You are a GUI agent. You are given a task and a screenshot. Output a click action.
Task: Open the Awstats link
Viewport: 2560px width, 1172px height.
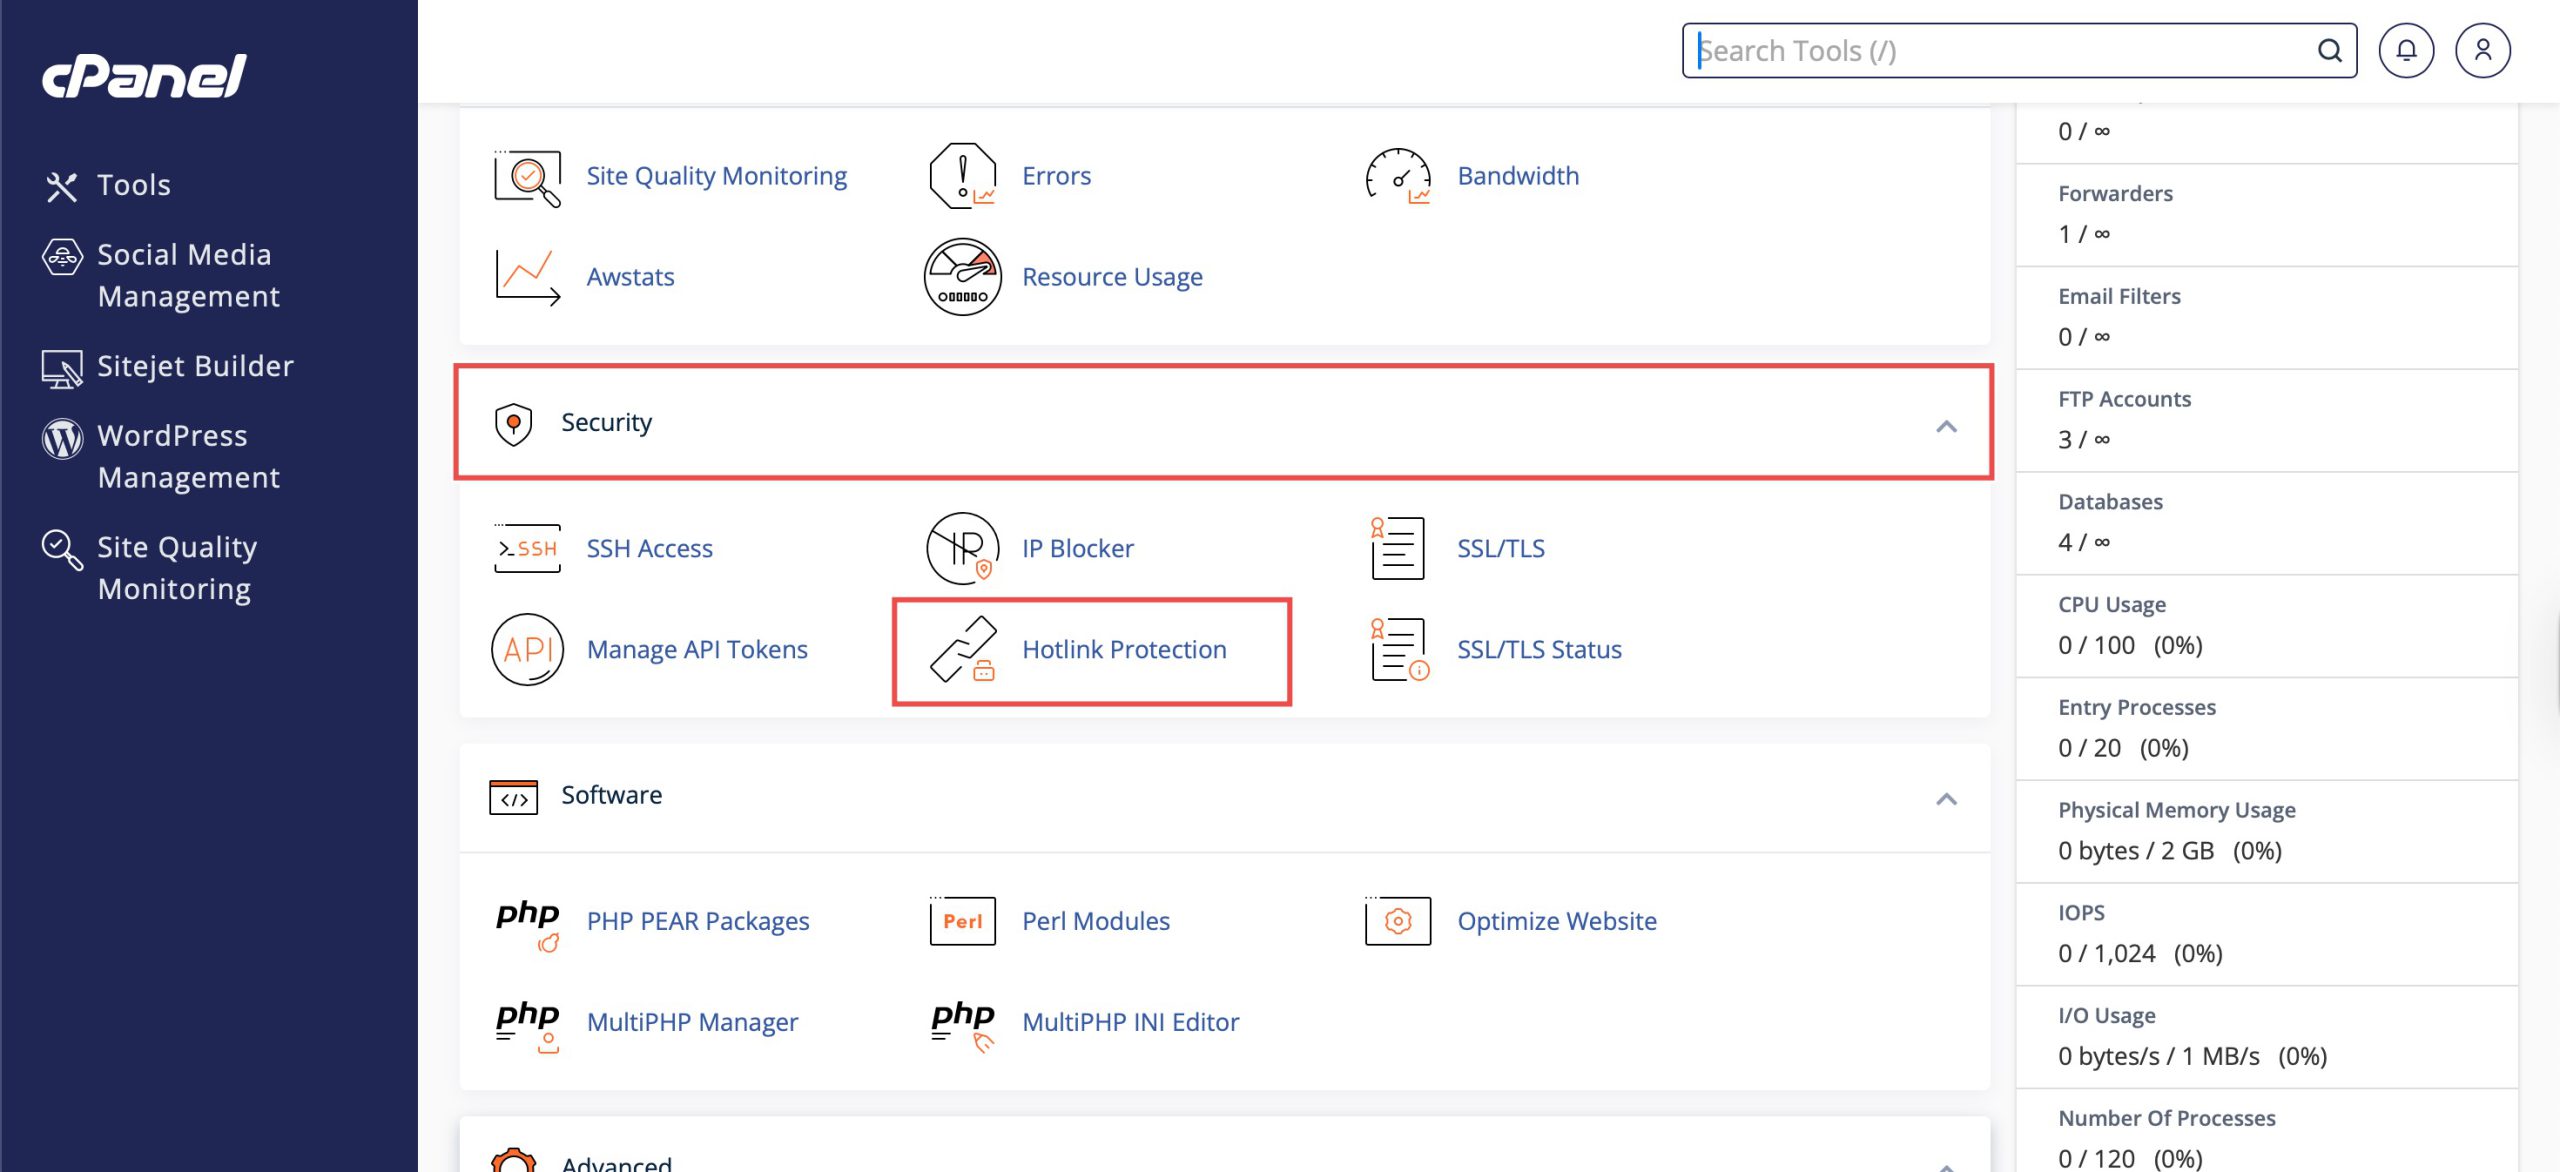point(630,277)
